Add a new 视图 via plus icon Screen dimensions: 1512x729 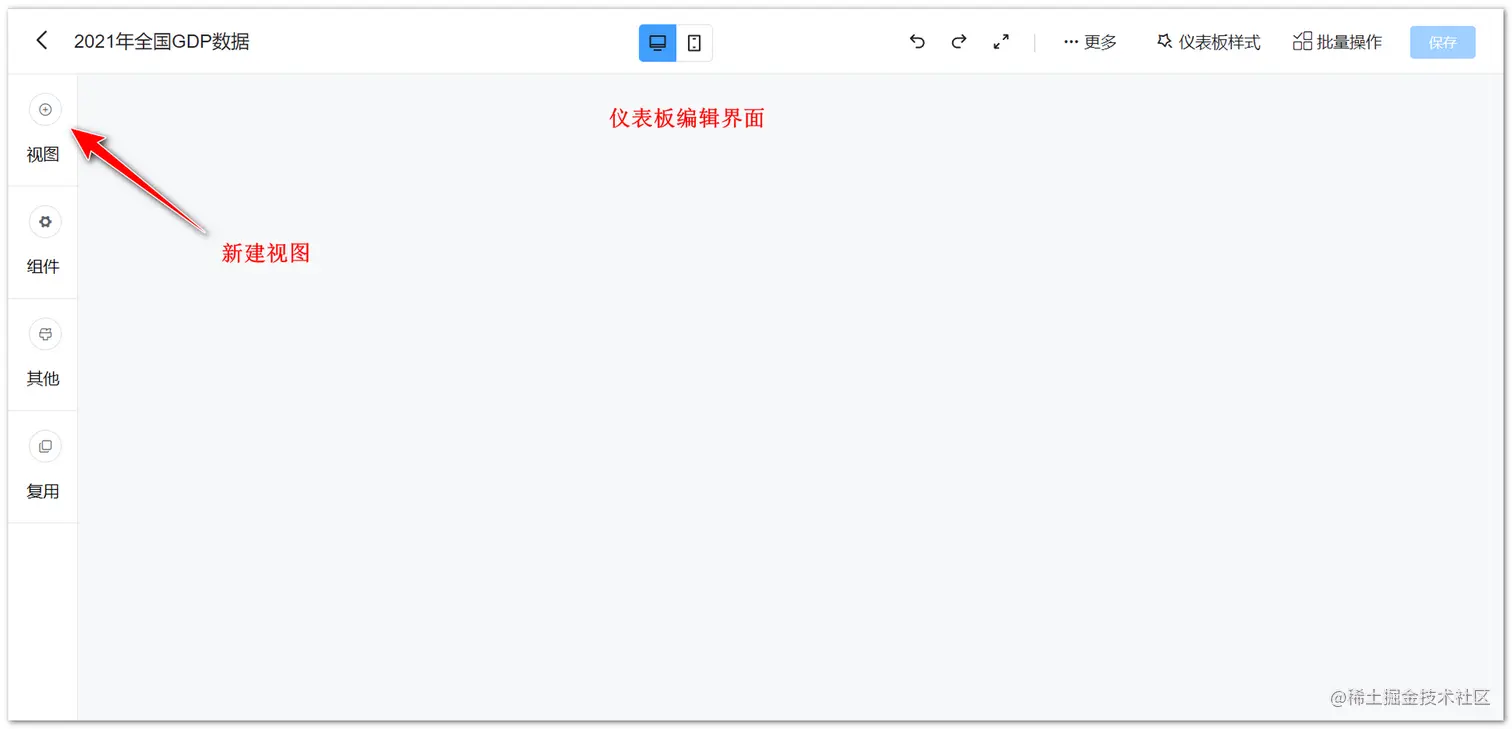coord(45,110)
